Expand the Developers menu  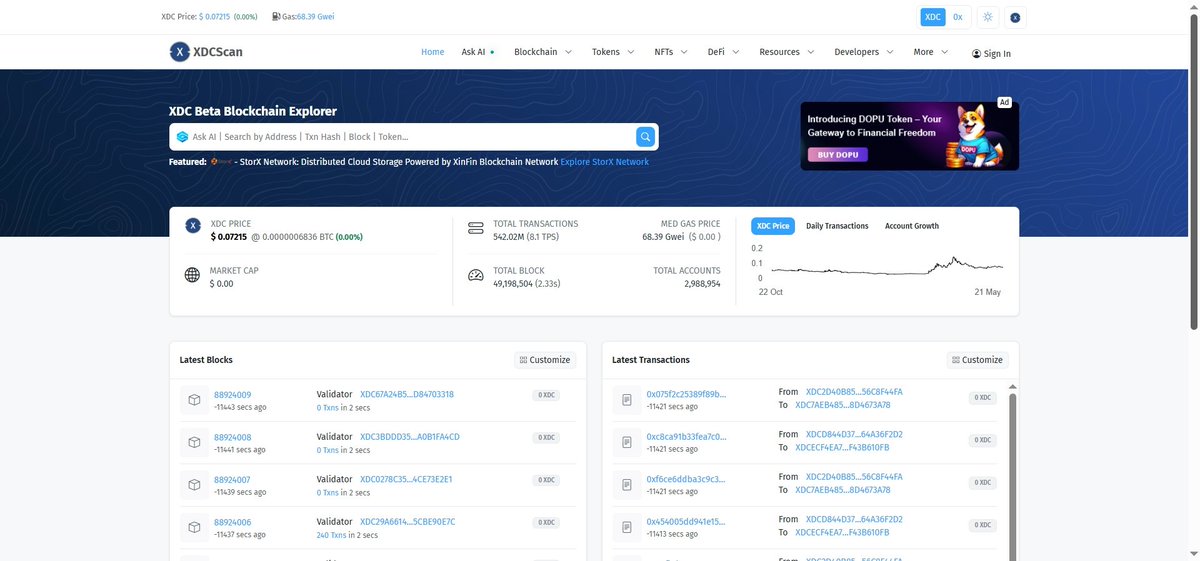tap(864, 52)
